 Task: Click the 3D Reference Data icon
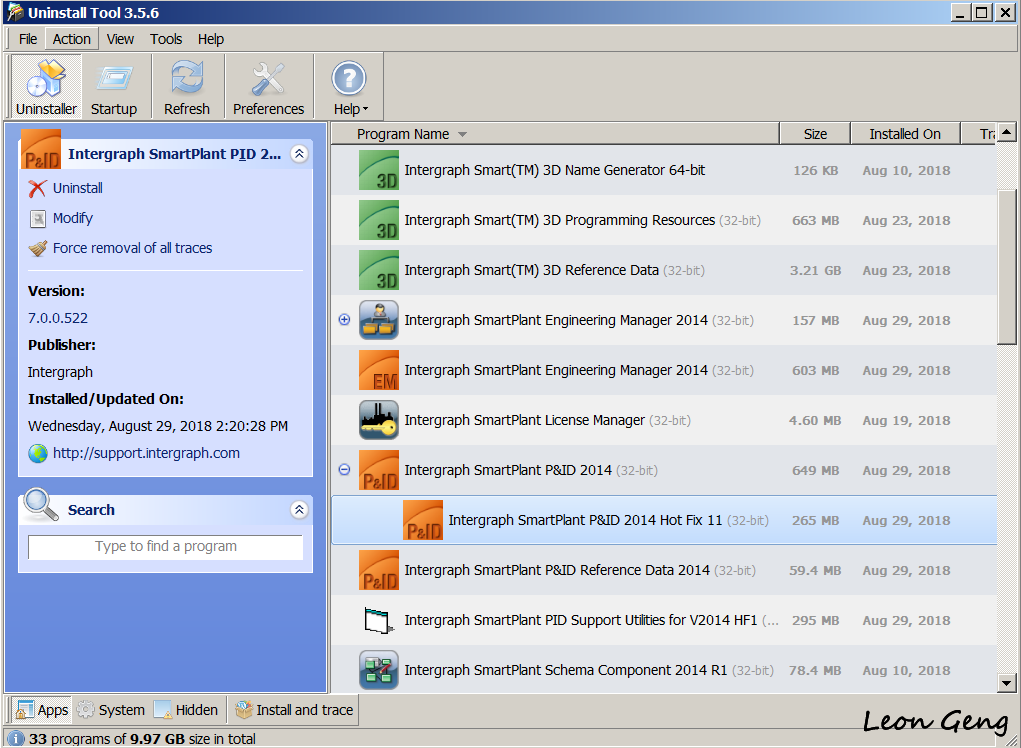click(379, 270)
